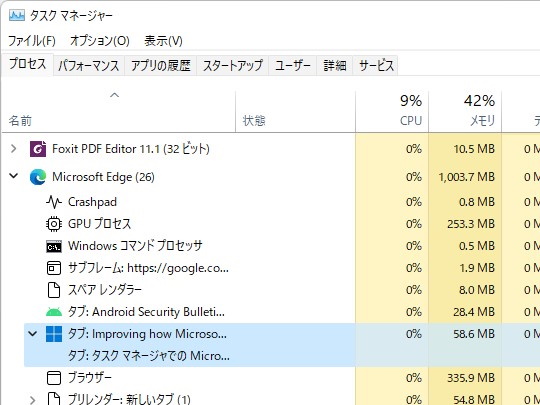
Task: Select the タブ: Improving how Microso... row
Action: click(282, 334)
